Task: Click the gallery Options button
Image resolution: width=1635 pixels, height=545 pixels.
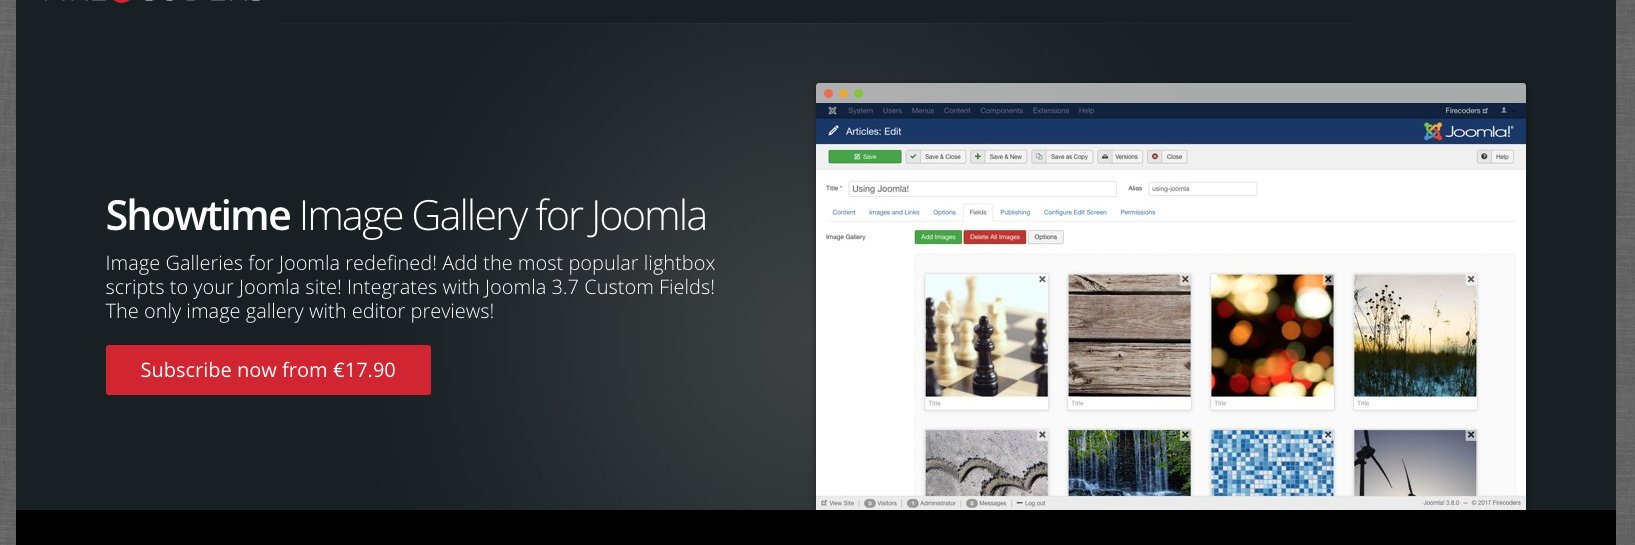Action: (x=1046, y=237)
